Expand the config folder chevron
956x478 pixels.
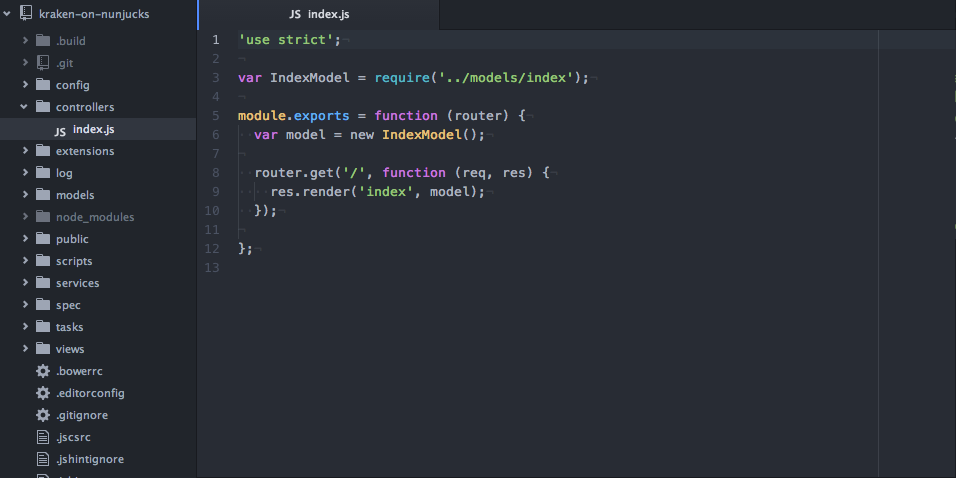24,85
